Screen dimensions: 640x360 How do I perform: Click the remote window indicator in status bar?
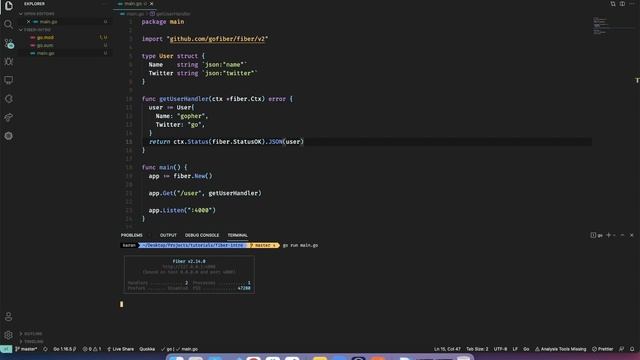click(x=6, y=349)
